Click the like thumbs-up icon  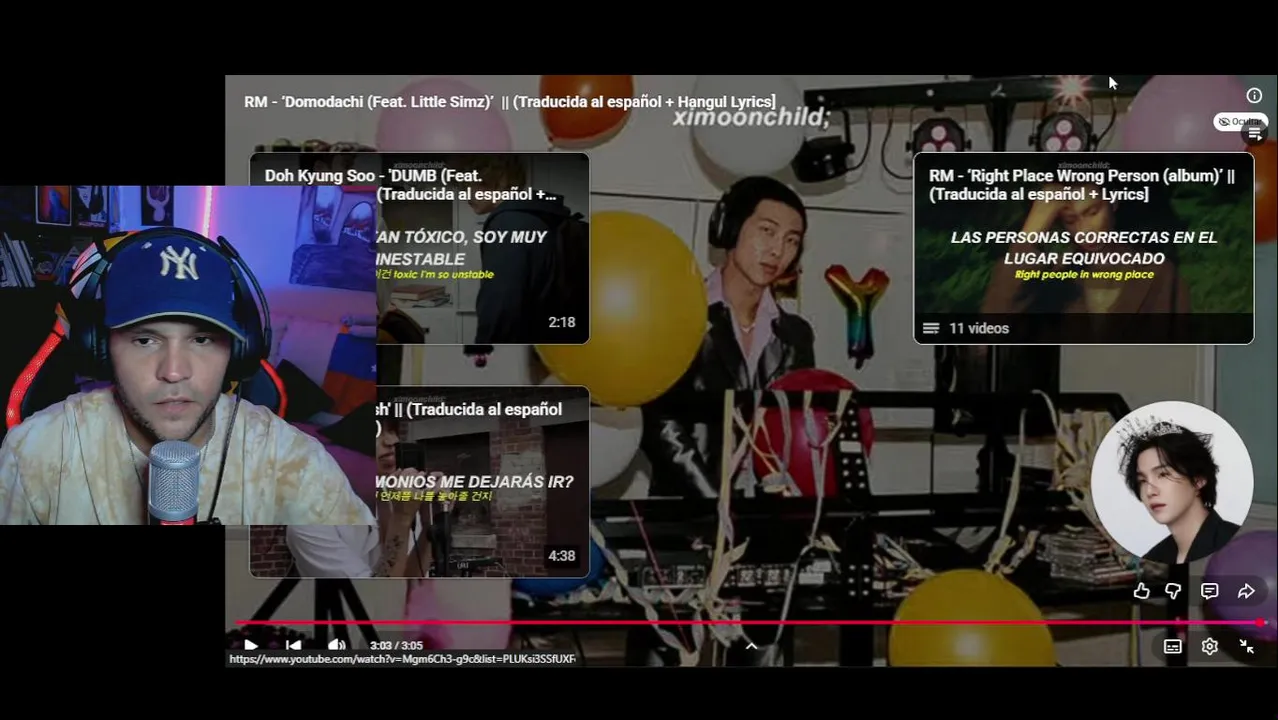coord(1141,591)
